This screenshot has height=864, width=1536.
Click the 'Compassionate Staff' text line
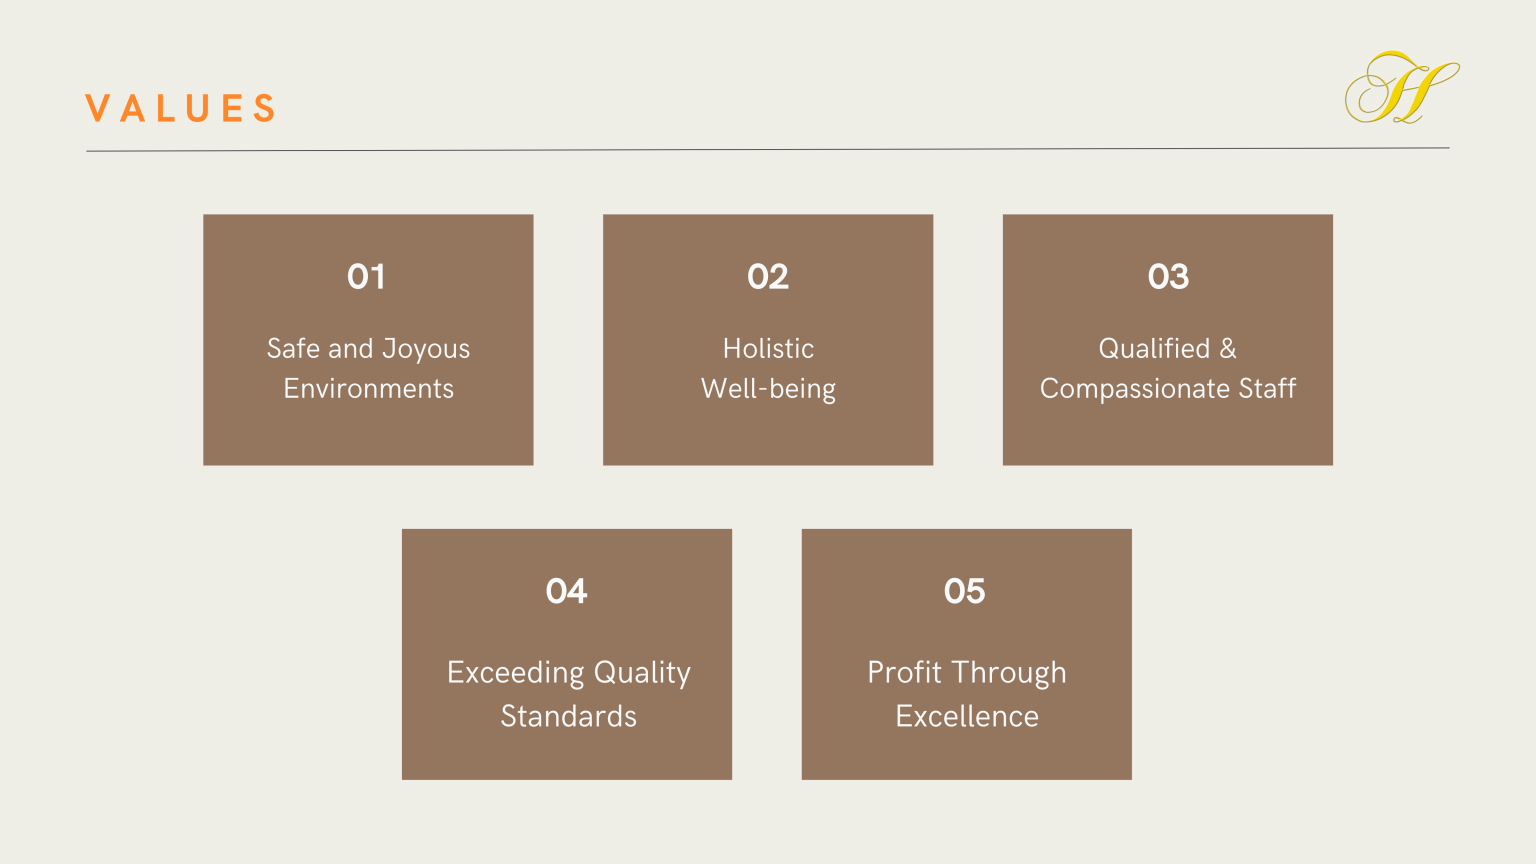pos(1168,389)
